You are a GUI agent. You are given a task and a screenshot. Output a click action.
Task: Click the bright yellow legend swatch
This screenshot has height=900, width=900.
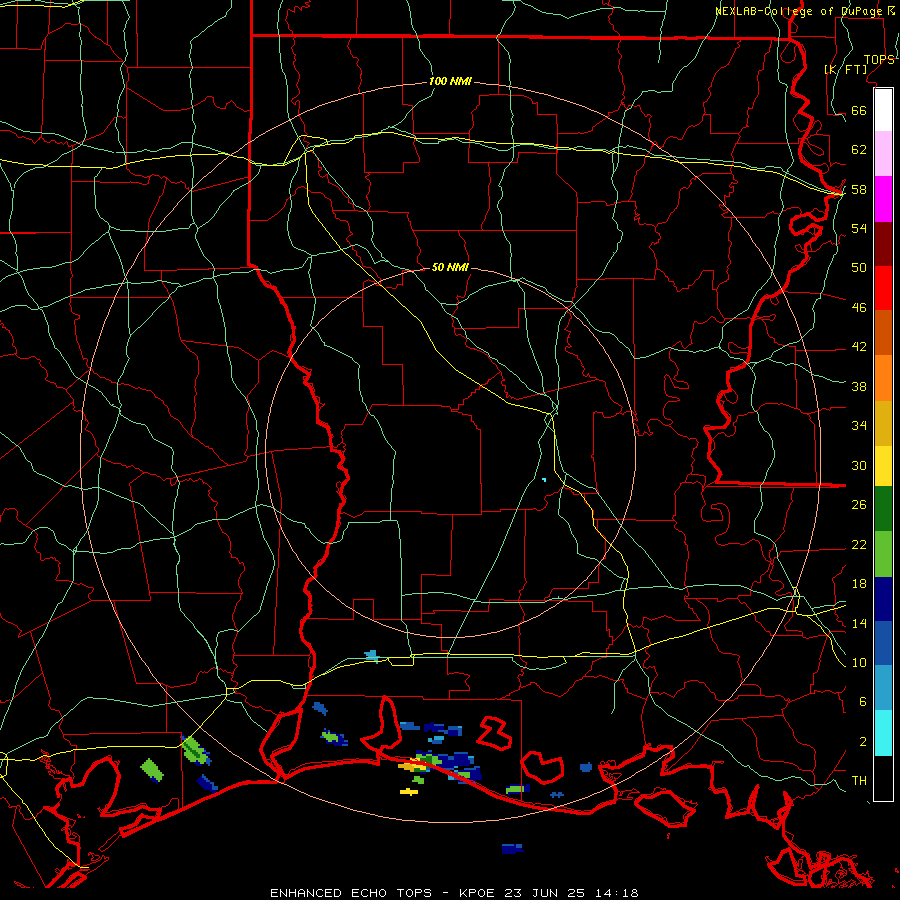(x=883, y=466)
